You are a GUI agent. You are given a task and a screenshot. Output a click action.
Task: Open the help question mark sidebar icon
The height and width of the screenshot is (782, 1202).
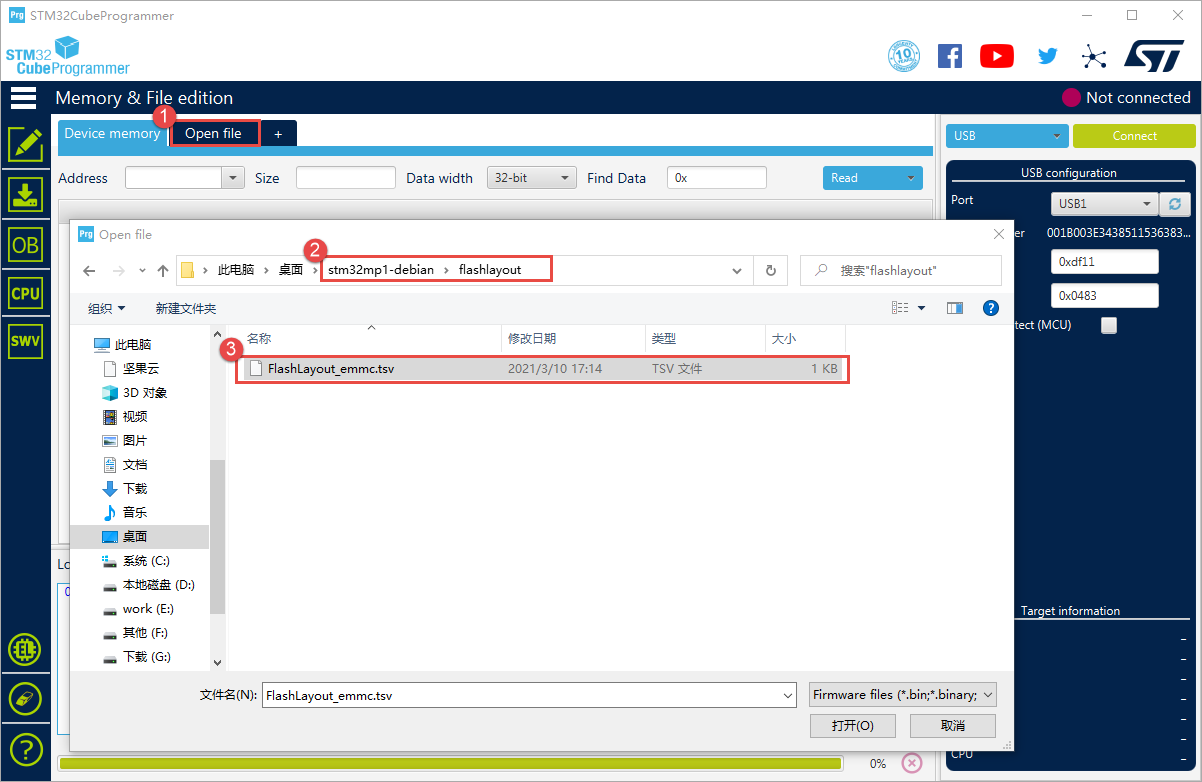25,748
